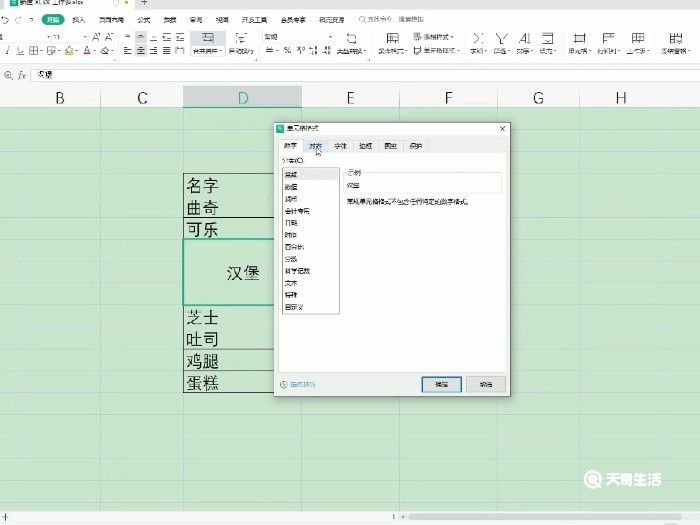Click the formula bar input field

pyautogui.click(x=365, y=75)
